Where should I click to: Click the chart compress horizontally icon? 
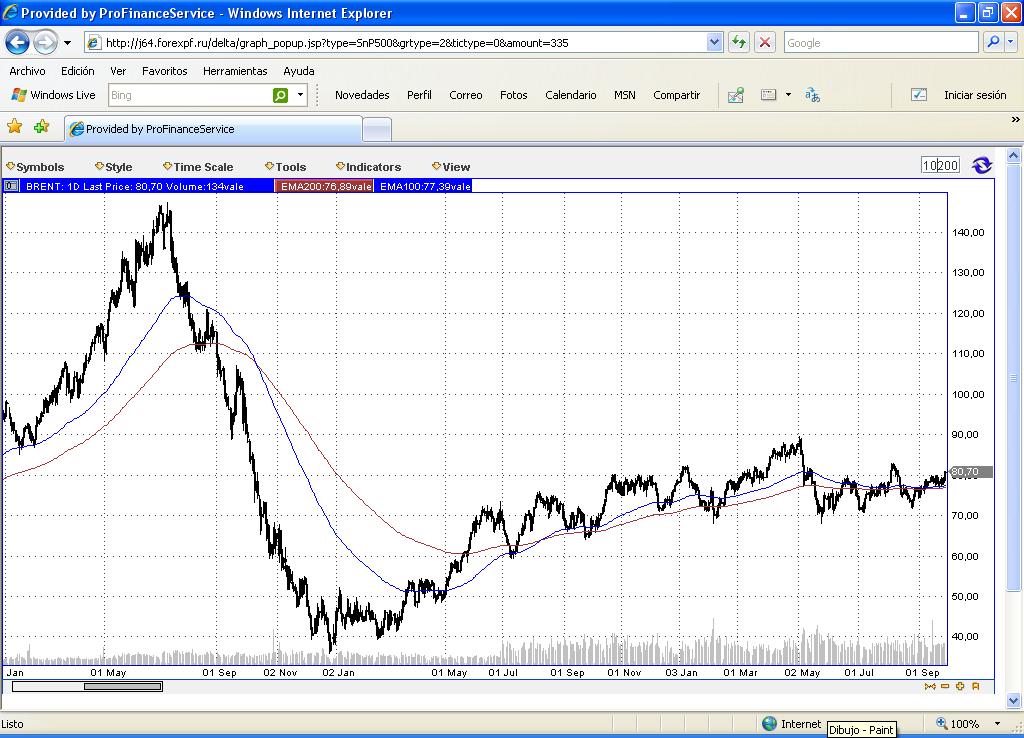[x=930, y=686]
